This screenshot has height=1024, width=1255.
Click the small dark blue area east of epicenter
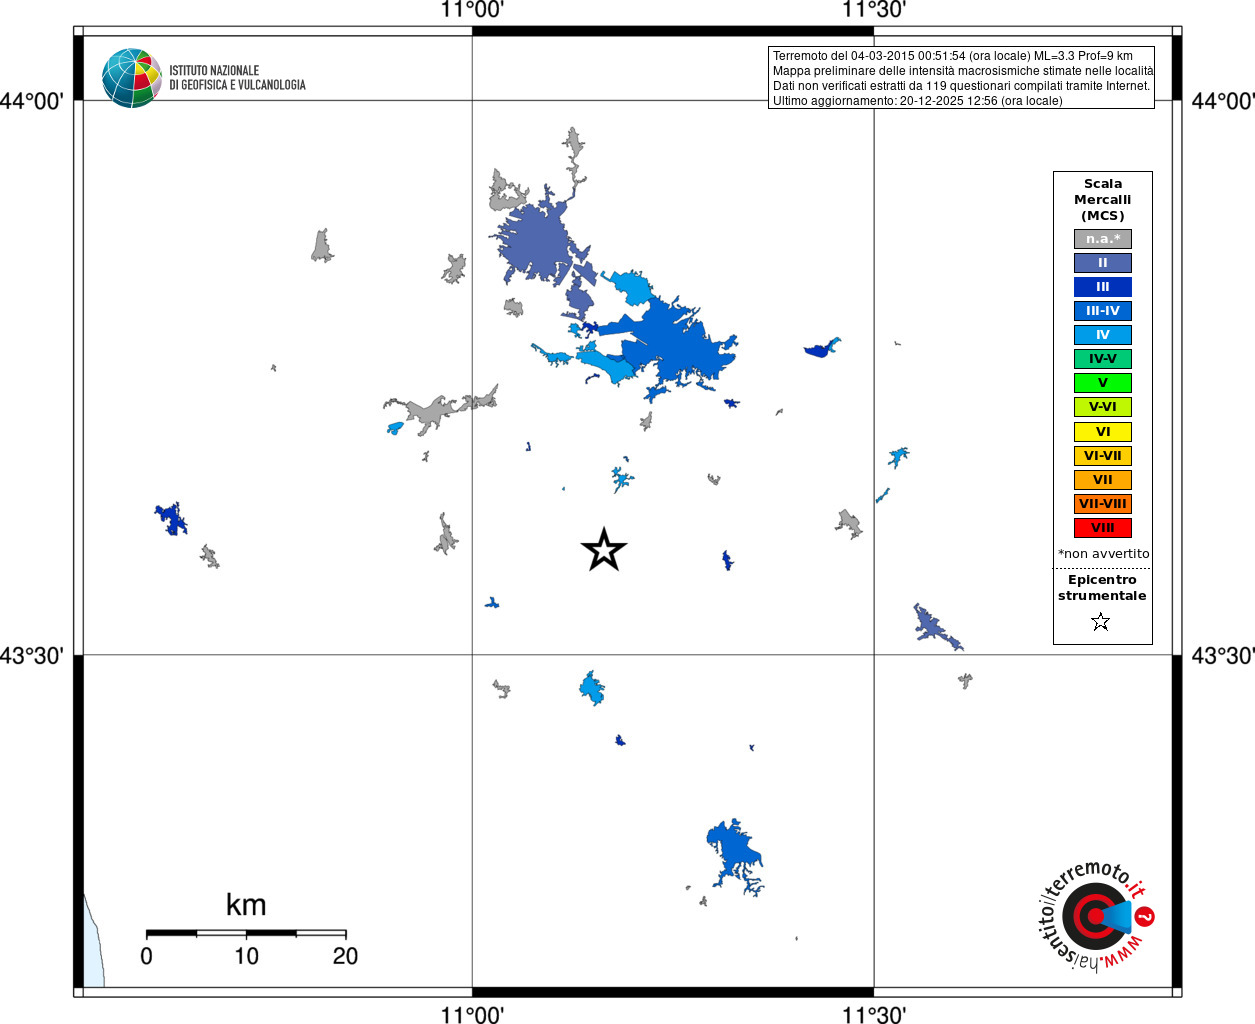click(x=727, y=560)
